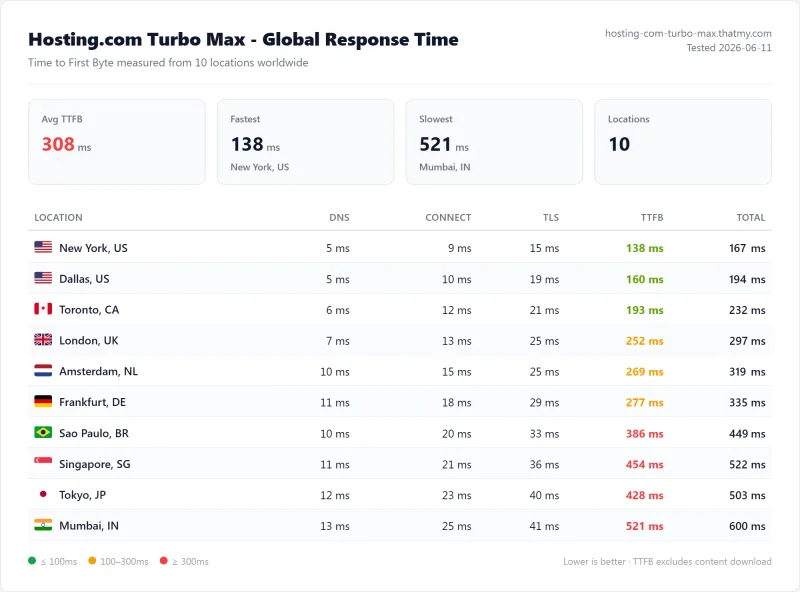Click the 319 ms total for Amsterdam

click(747, 372)
